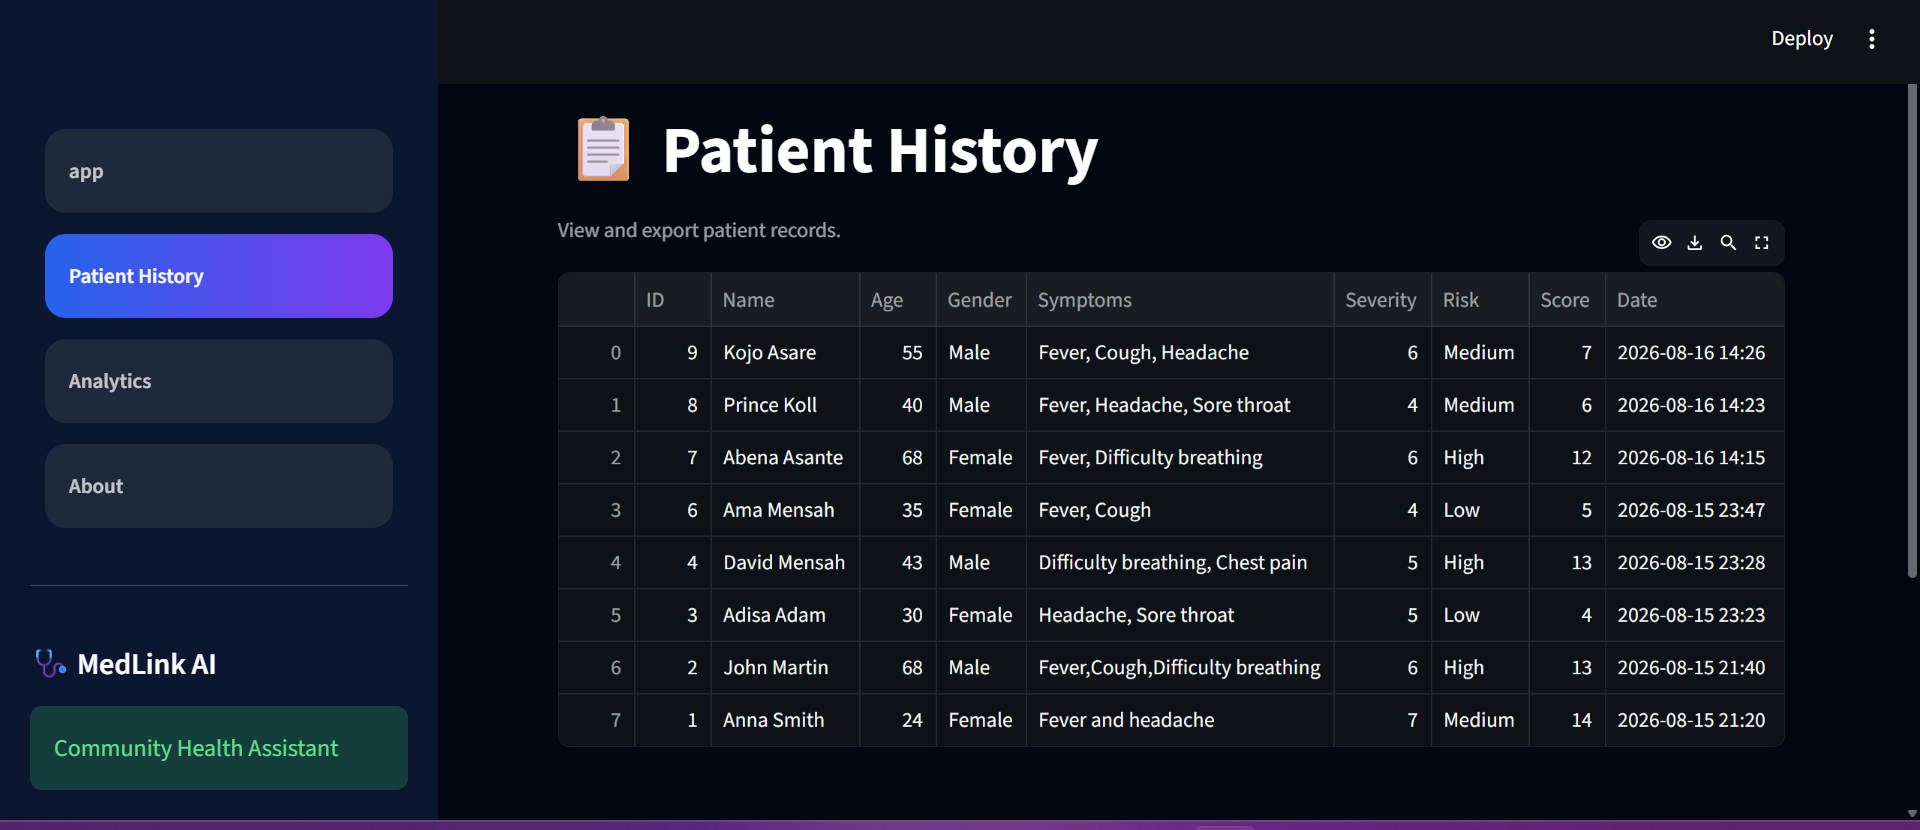
Task: Open the three-dot main menu
Action: (1872, 39)
